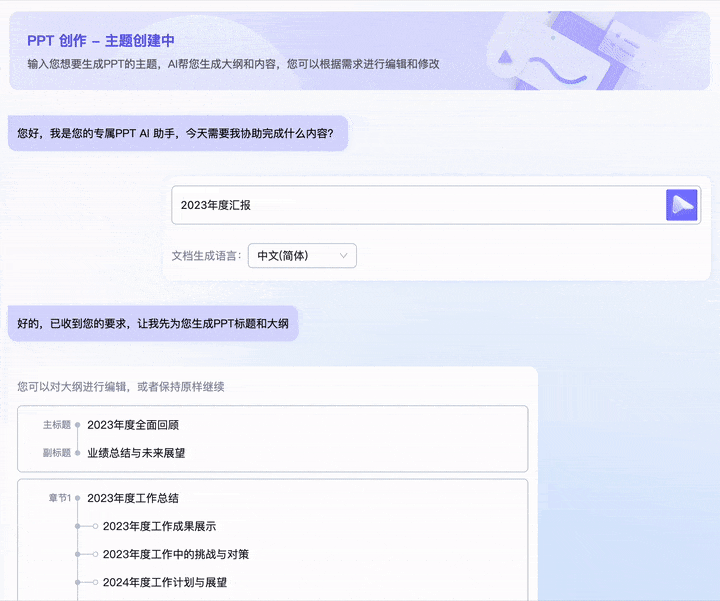
Task: Click the node circle beside 2023年度工作成果展示
Action: [x=95, y=526]
